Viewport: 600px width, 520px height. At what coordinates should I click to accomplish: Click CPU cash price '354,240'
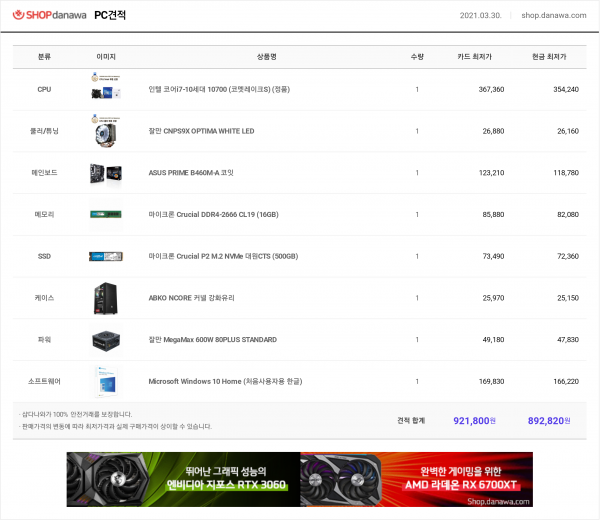[566, 90]
